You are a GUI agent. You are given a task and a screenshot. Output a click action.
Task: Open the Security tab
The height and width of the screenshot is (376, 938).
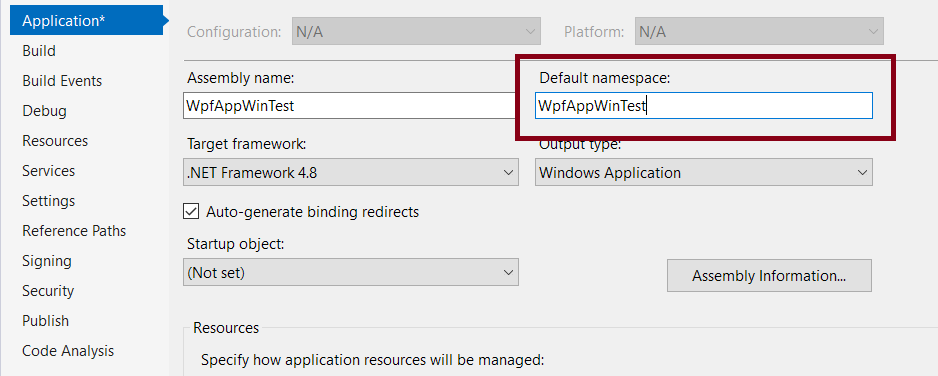pyautogui.click(x=48, y=291)
